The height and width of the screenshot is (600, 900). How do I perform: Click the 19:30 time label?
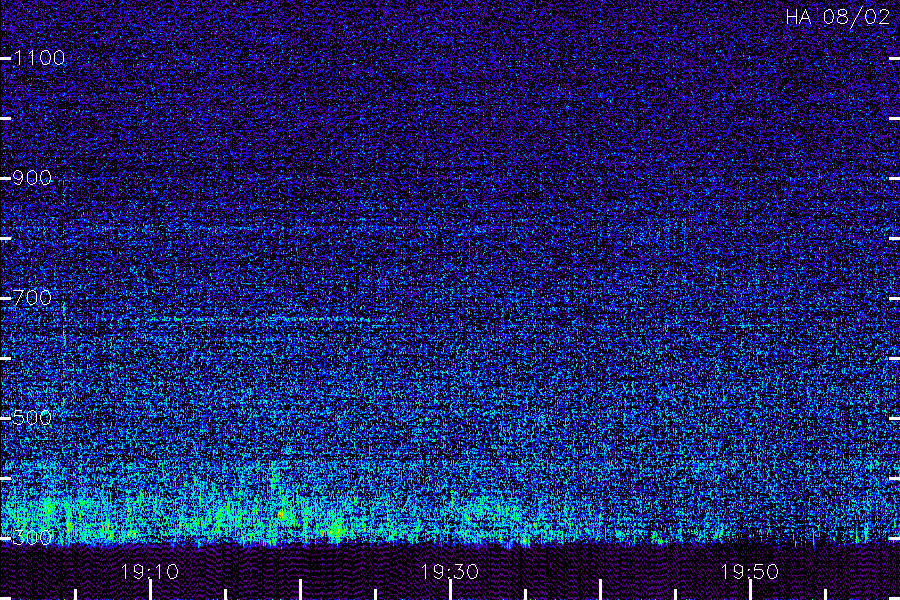(x=449, y=572)
